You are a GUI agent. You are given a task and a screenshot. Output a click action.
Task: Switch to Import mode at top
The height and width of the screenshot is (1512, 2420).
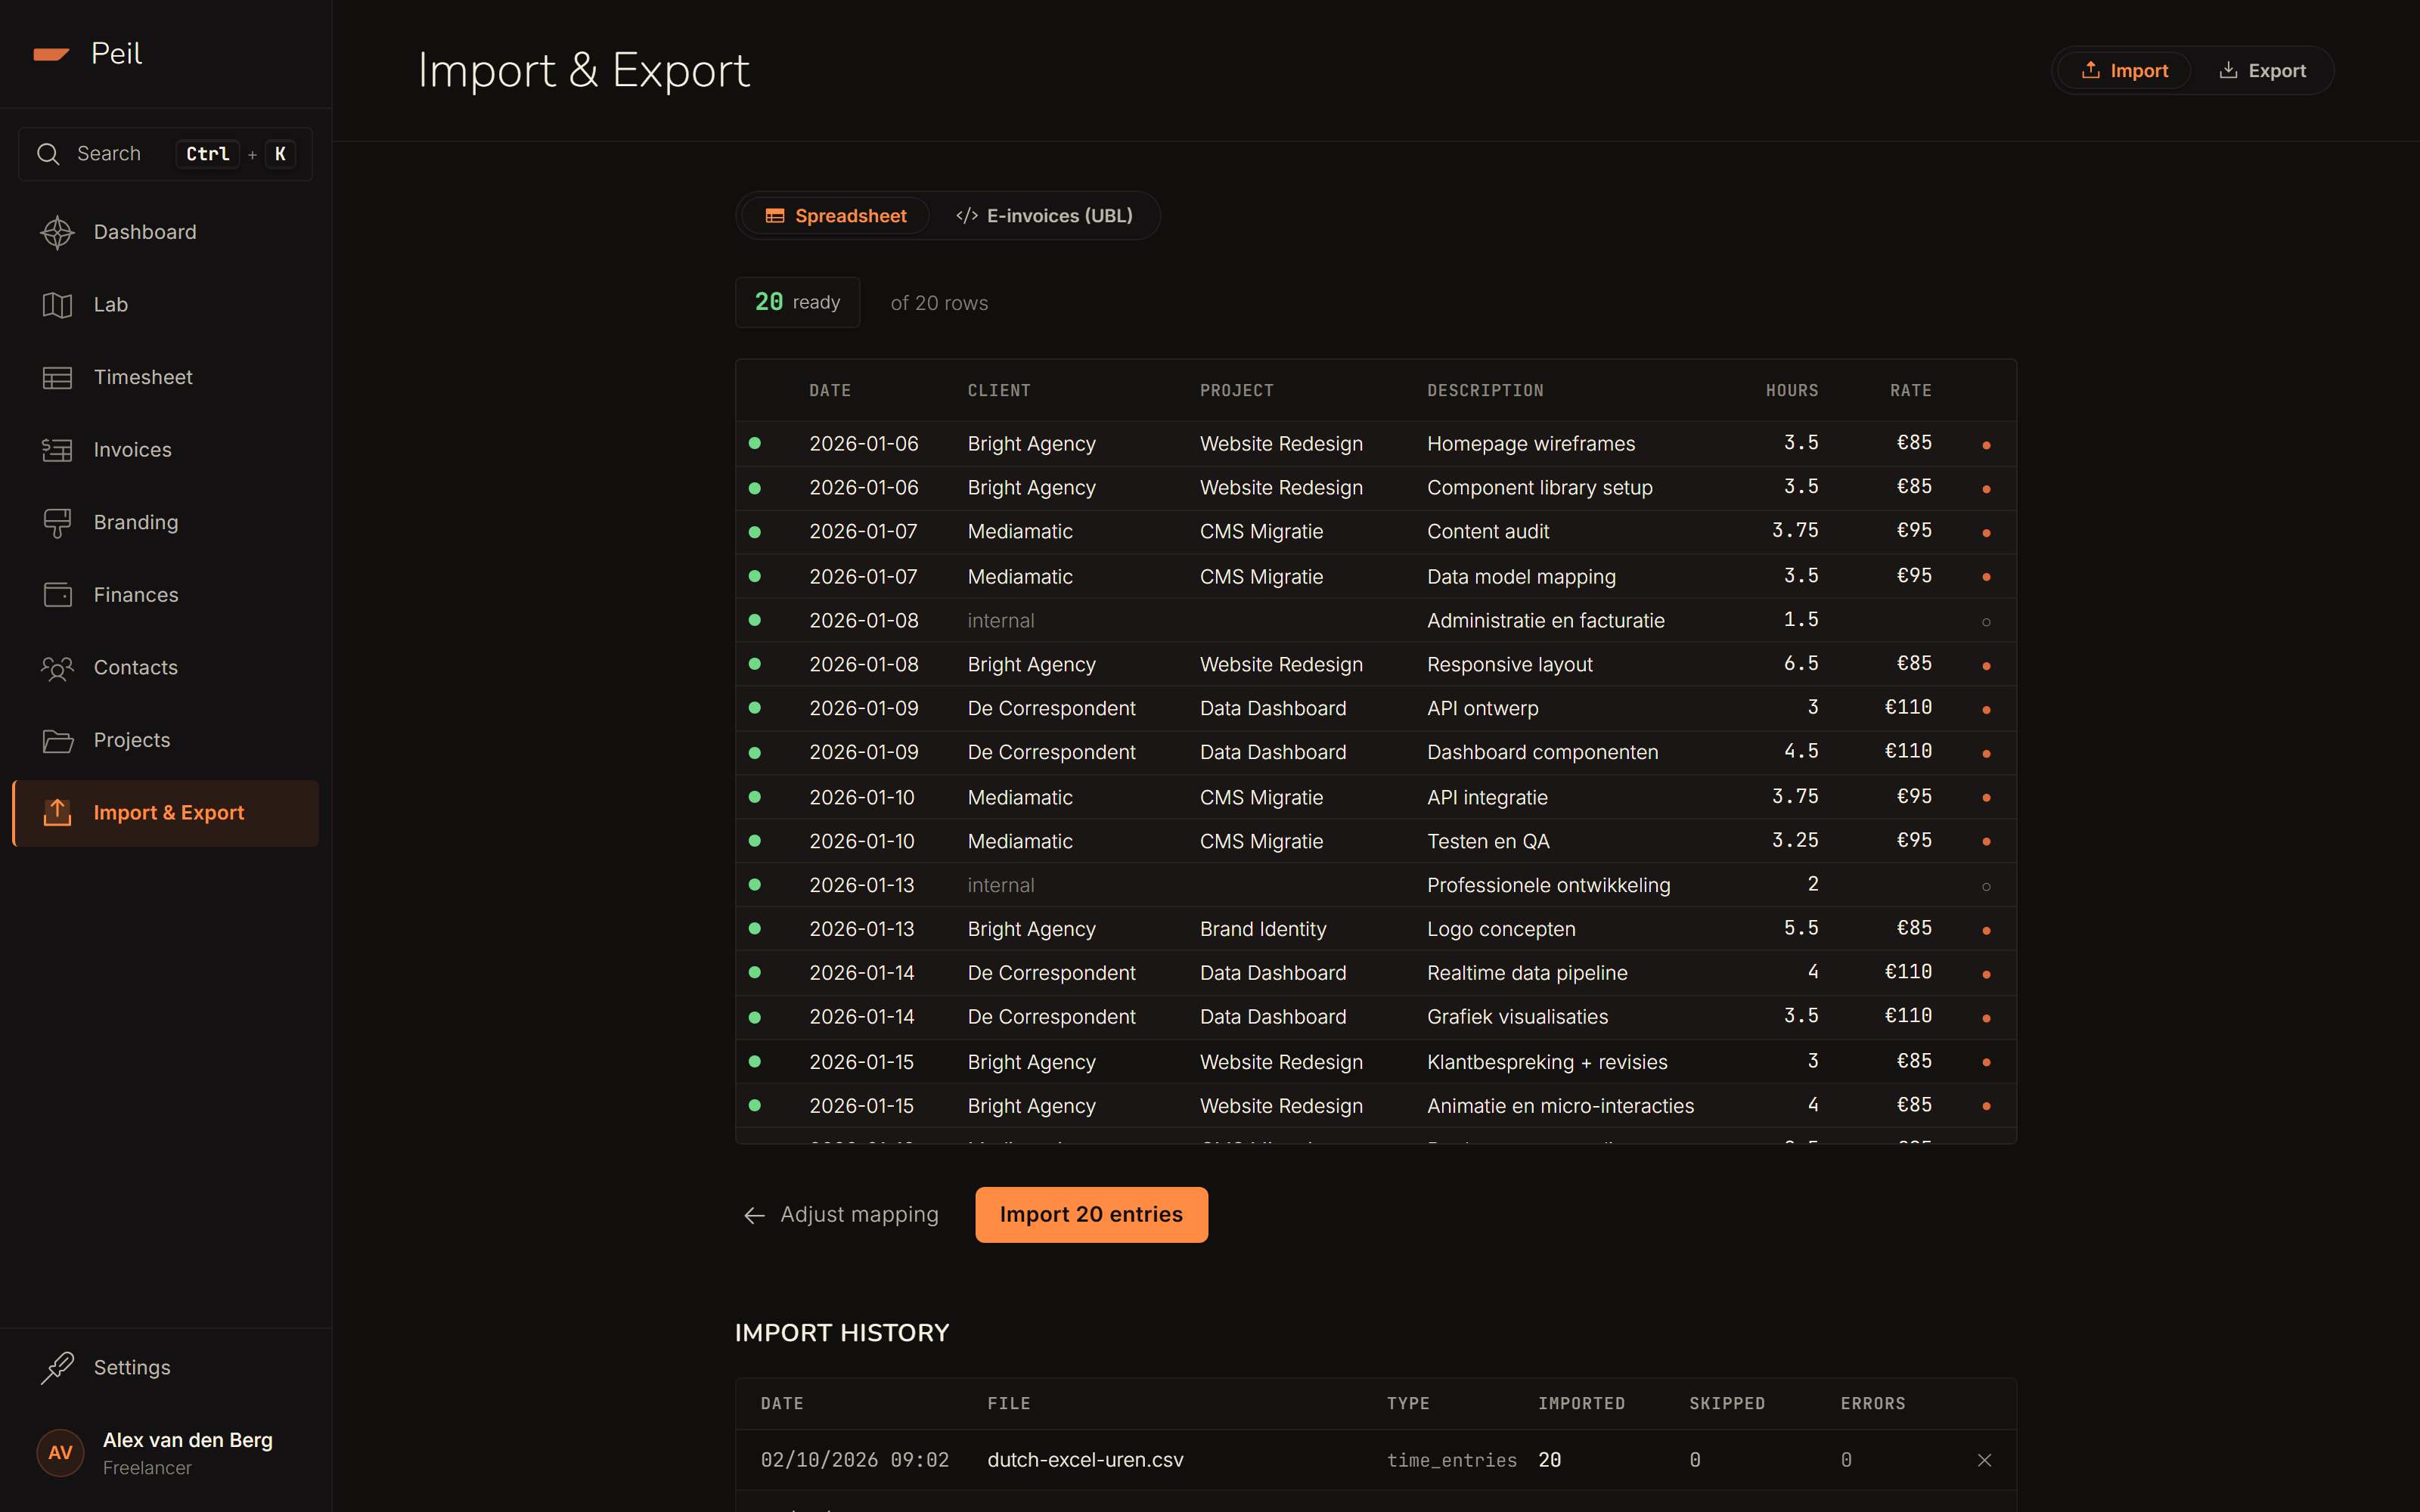pyautogui.click(x=2124, y=71)
